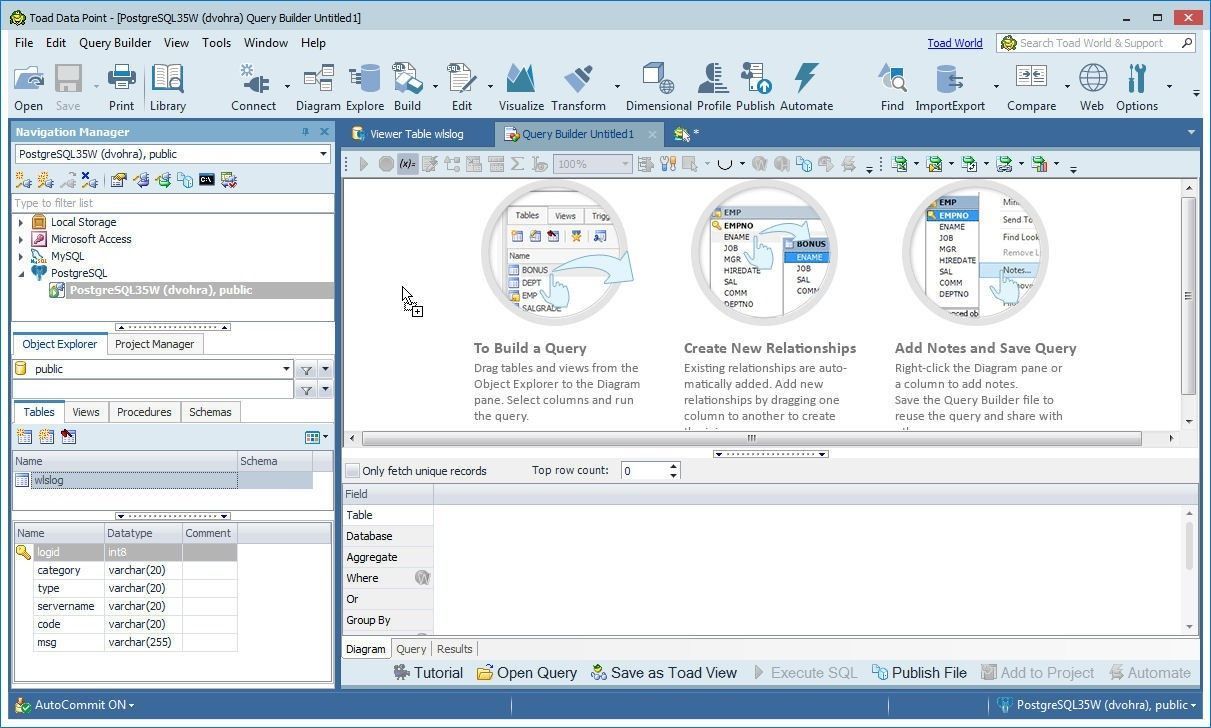Screen dimensions: 1211x728
Task: Click the Compare toolbar icon
Action: coord(1031,87)
